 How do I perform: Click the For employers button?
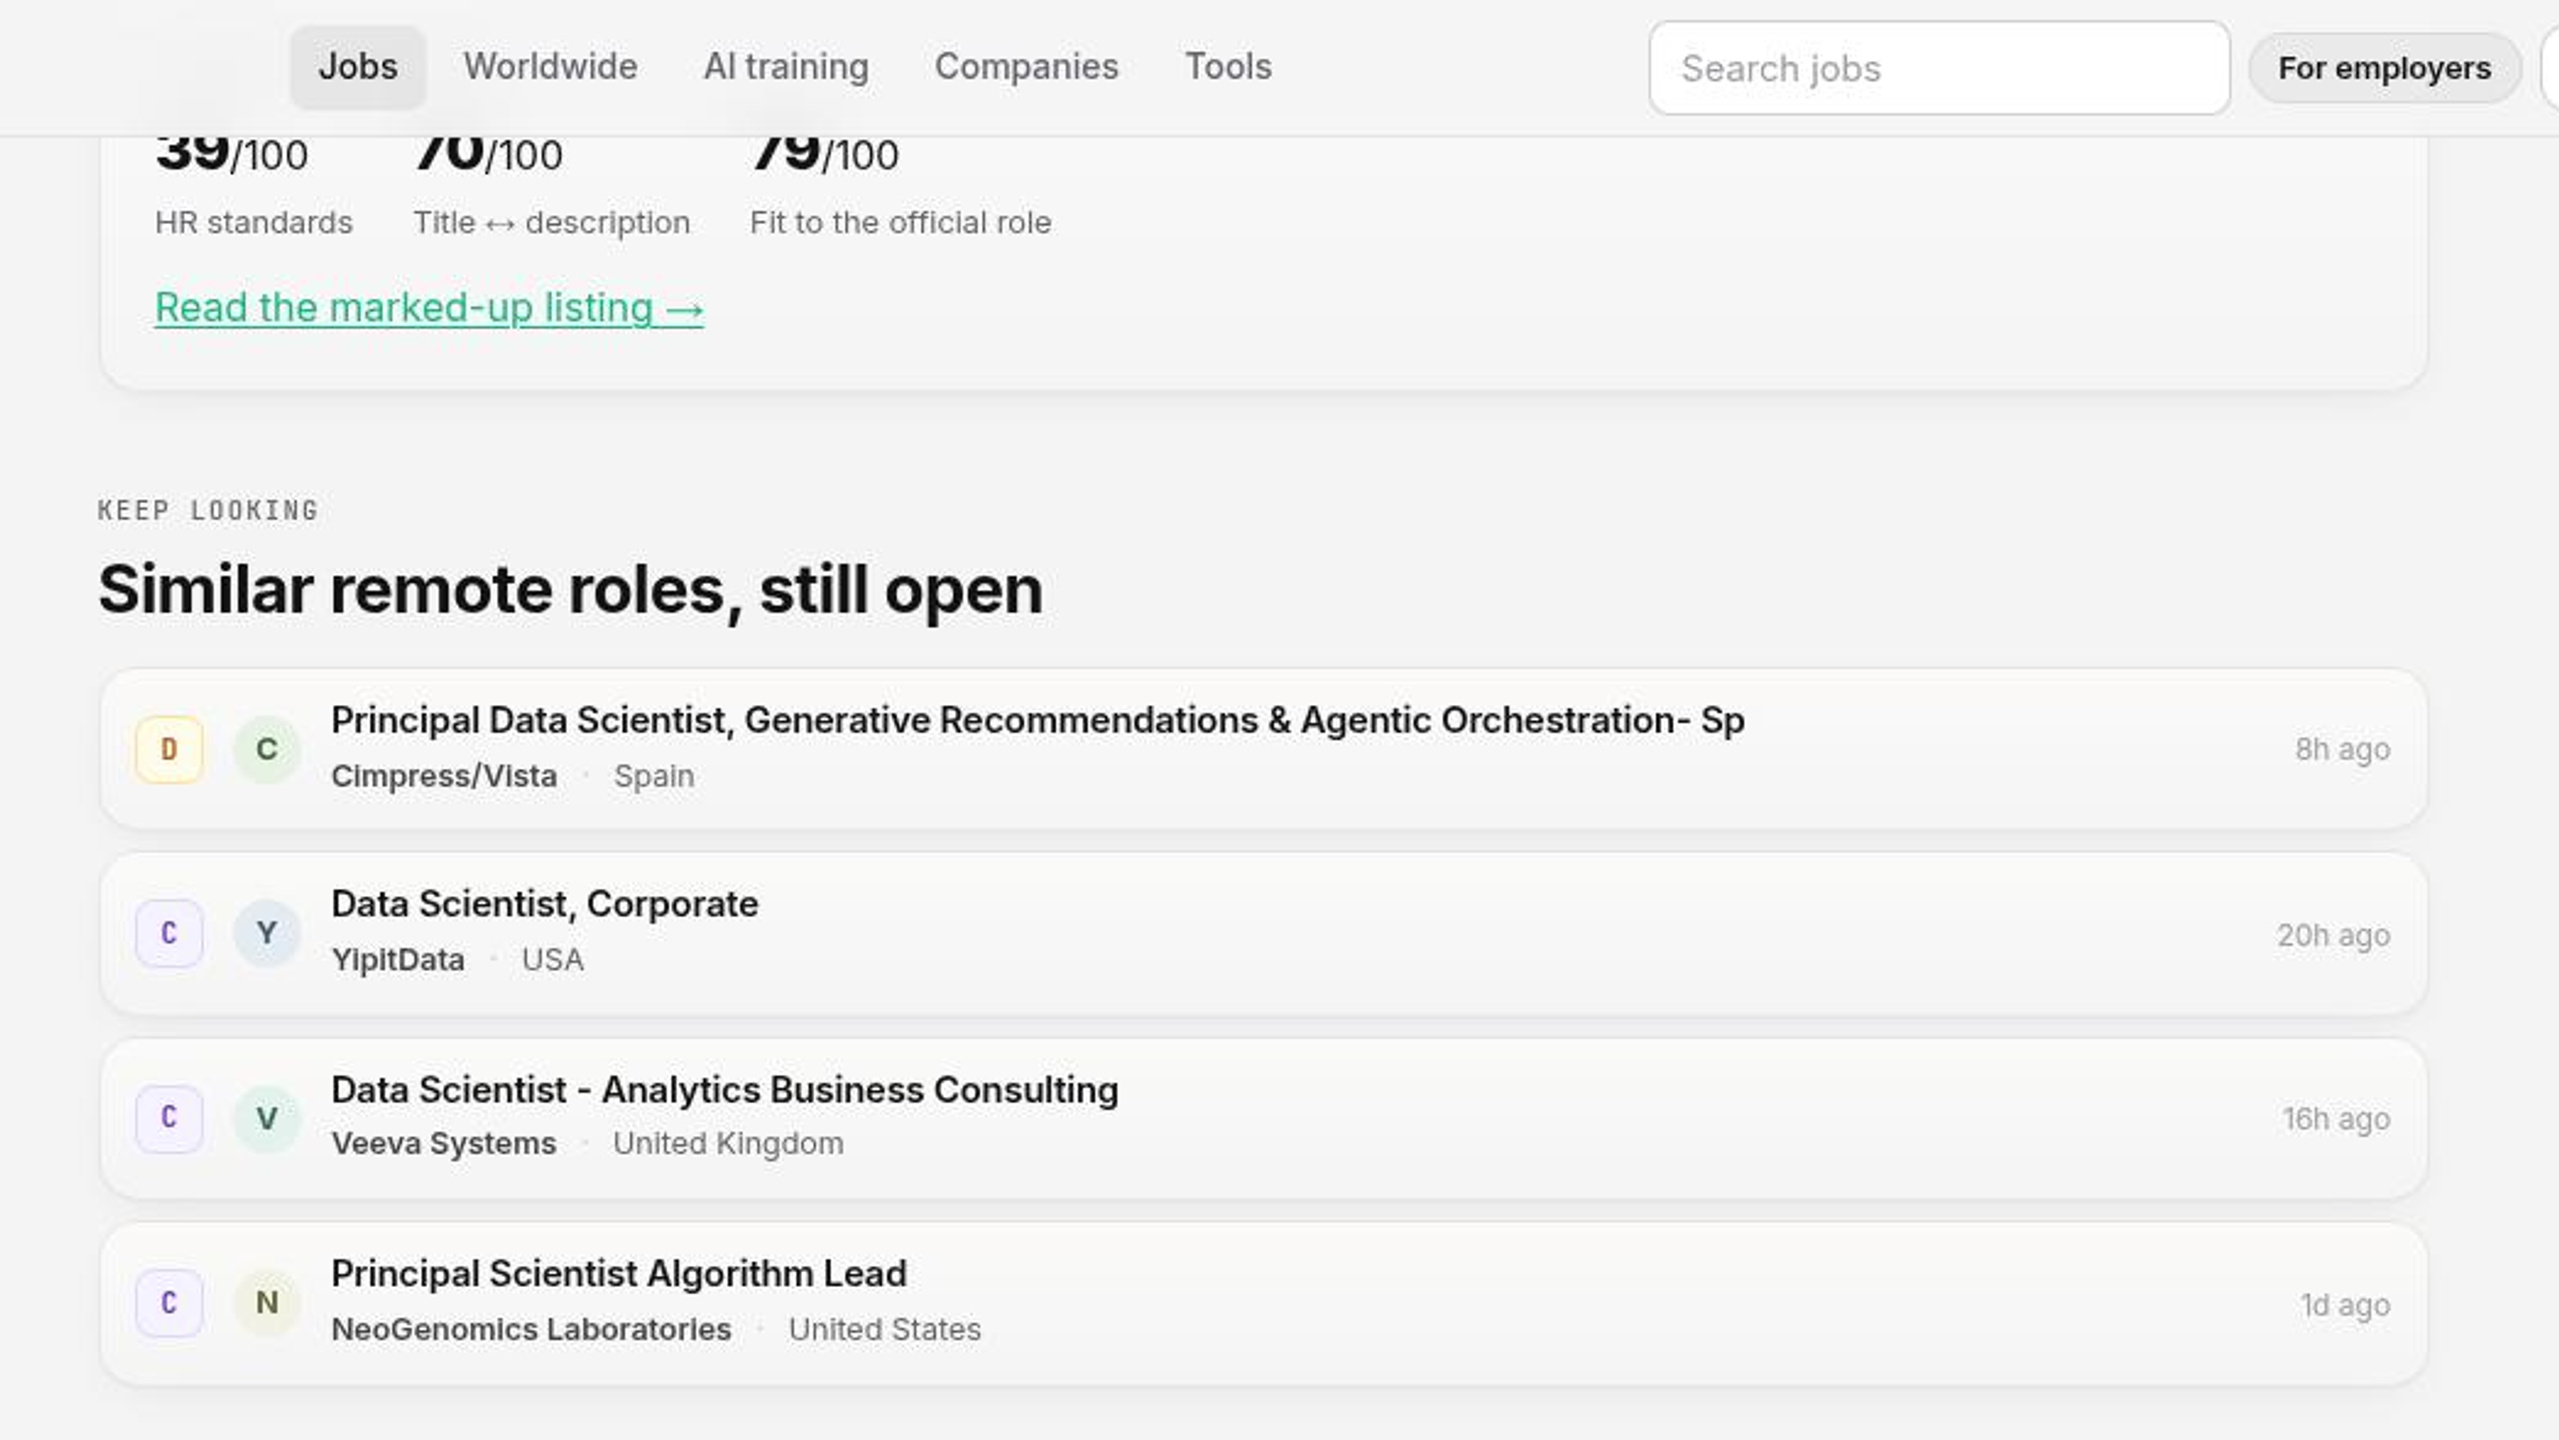click(2384, 68)
